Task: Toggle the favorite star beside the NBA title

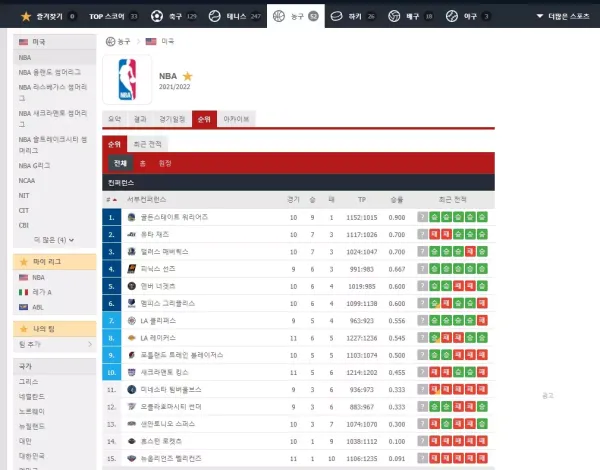Action: tap(188, 76)
